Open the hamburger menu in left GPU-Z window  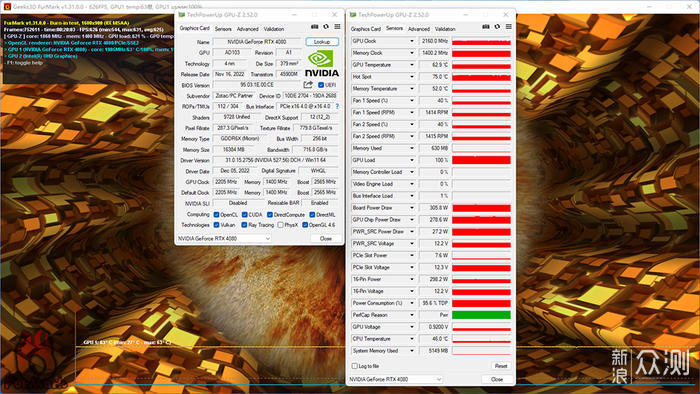pyautogui.click(x=338, y=27)
